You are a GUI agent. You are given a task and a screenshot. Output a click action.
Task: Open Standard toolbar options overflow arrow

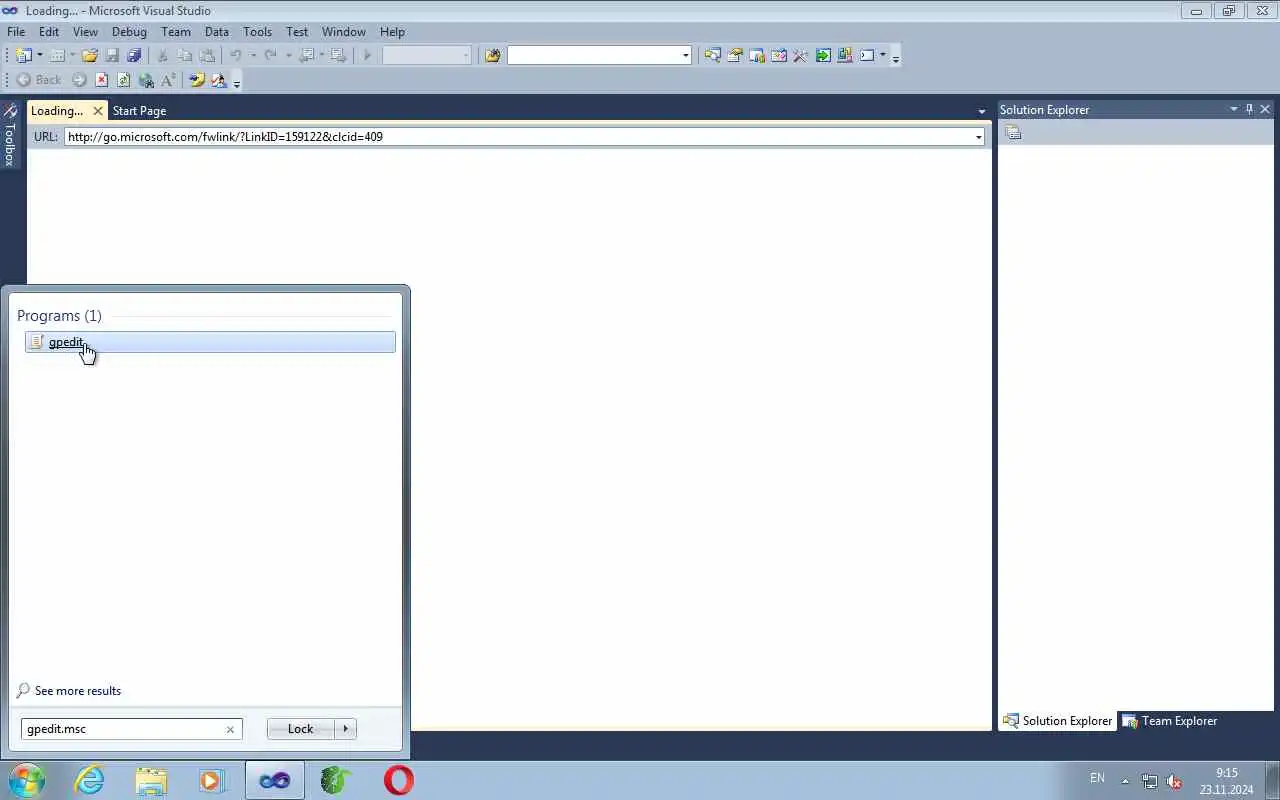pyautogui.click(x=895, y=57)
